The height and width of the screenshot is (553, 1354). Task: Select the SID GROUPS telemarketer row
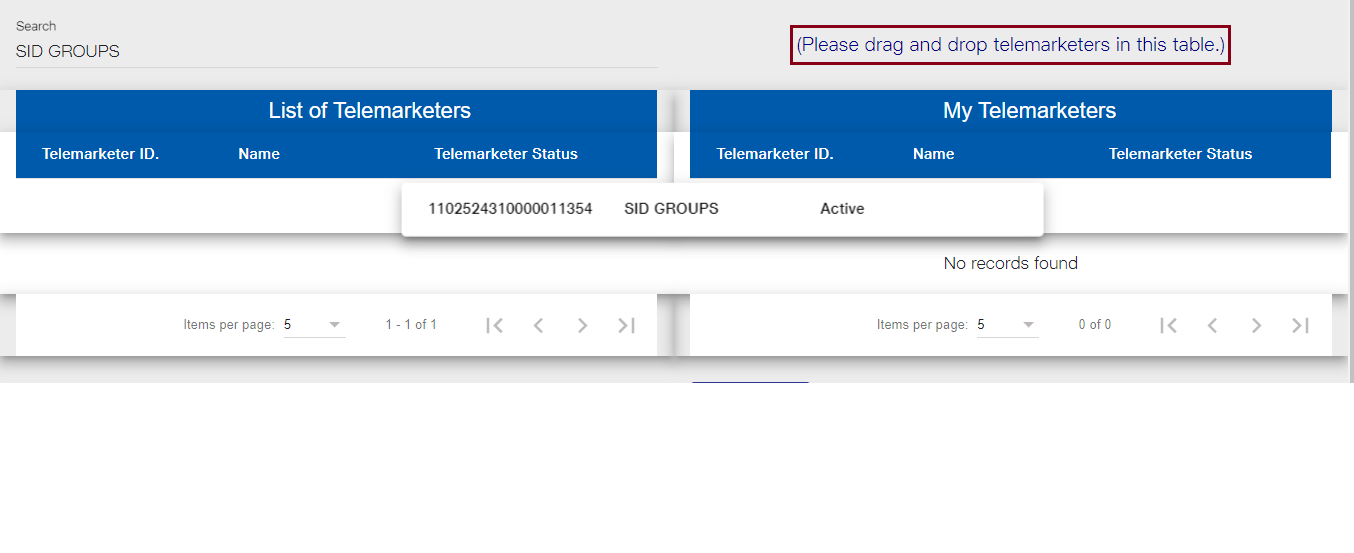coord(722,209)
